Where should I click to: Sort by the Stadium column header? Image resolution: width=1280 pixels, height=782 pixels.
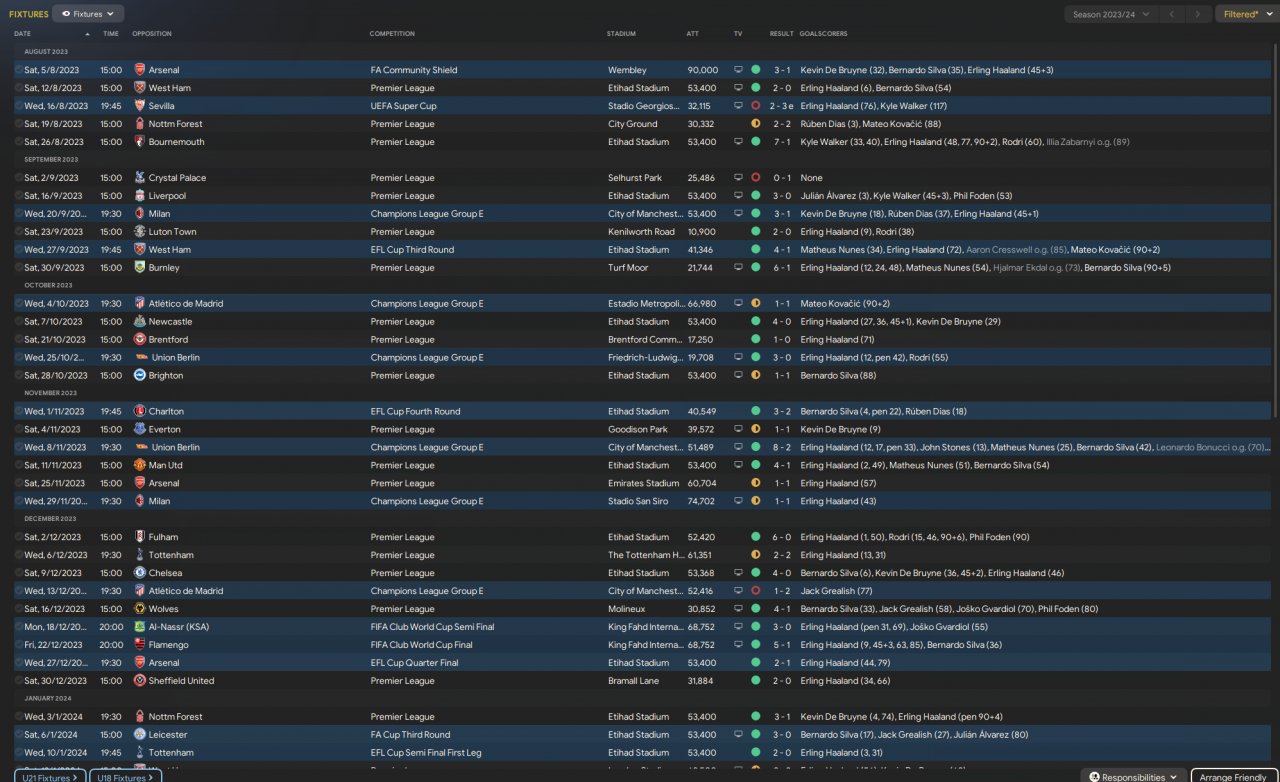coord(621,34)
